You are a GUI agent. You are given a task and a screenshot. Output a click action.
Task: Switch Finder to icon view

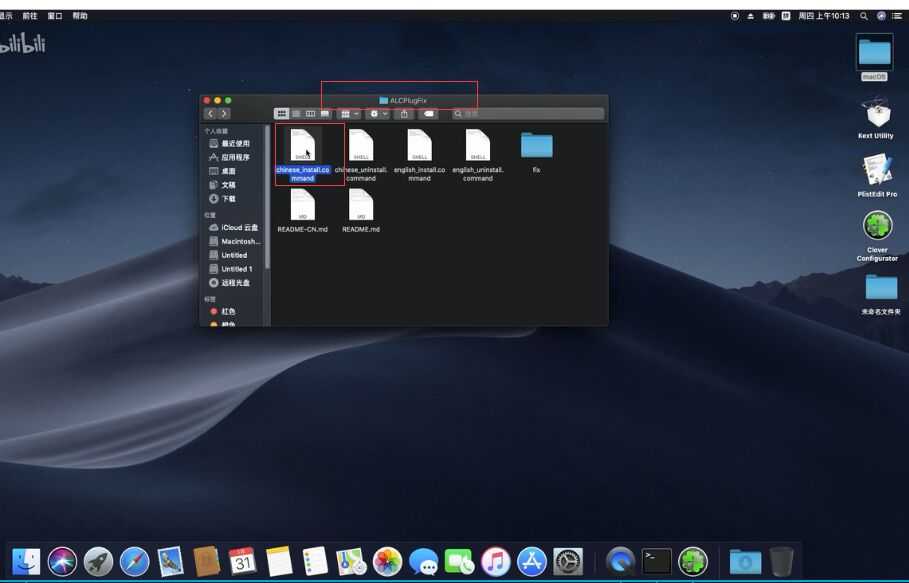pos(282,114)
